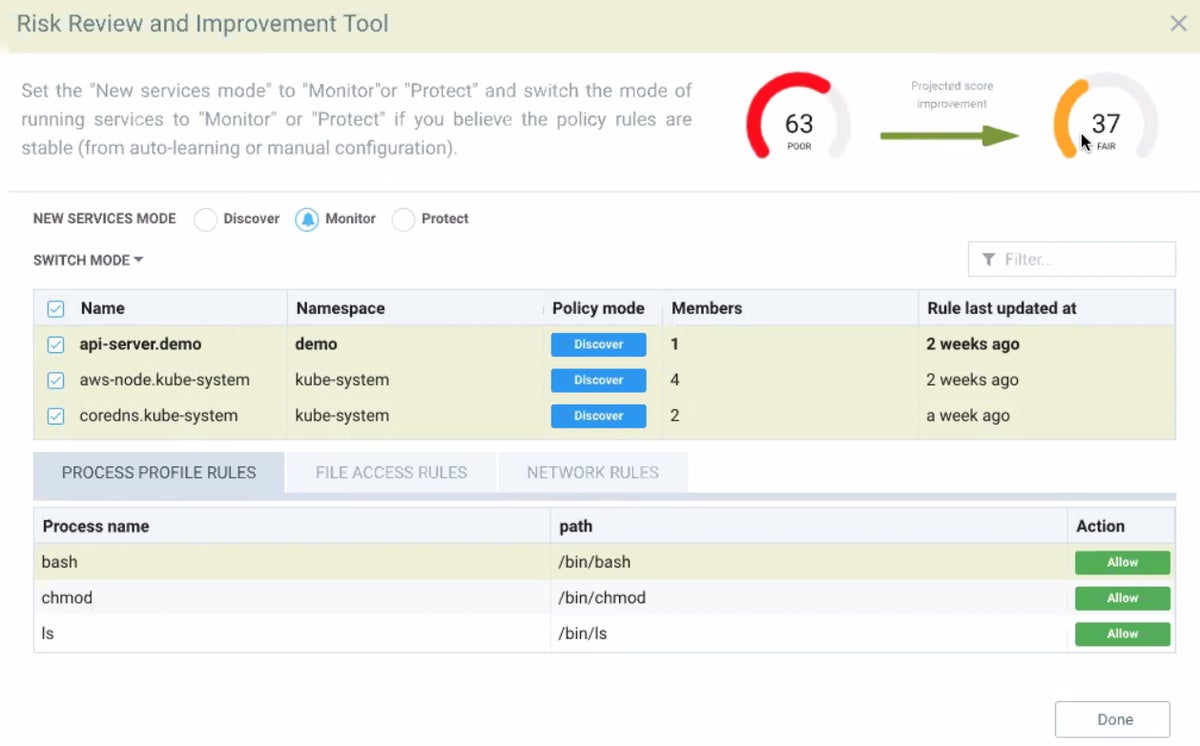
Task: Switch to the Network Rules tab
Action: coord(593,472)
